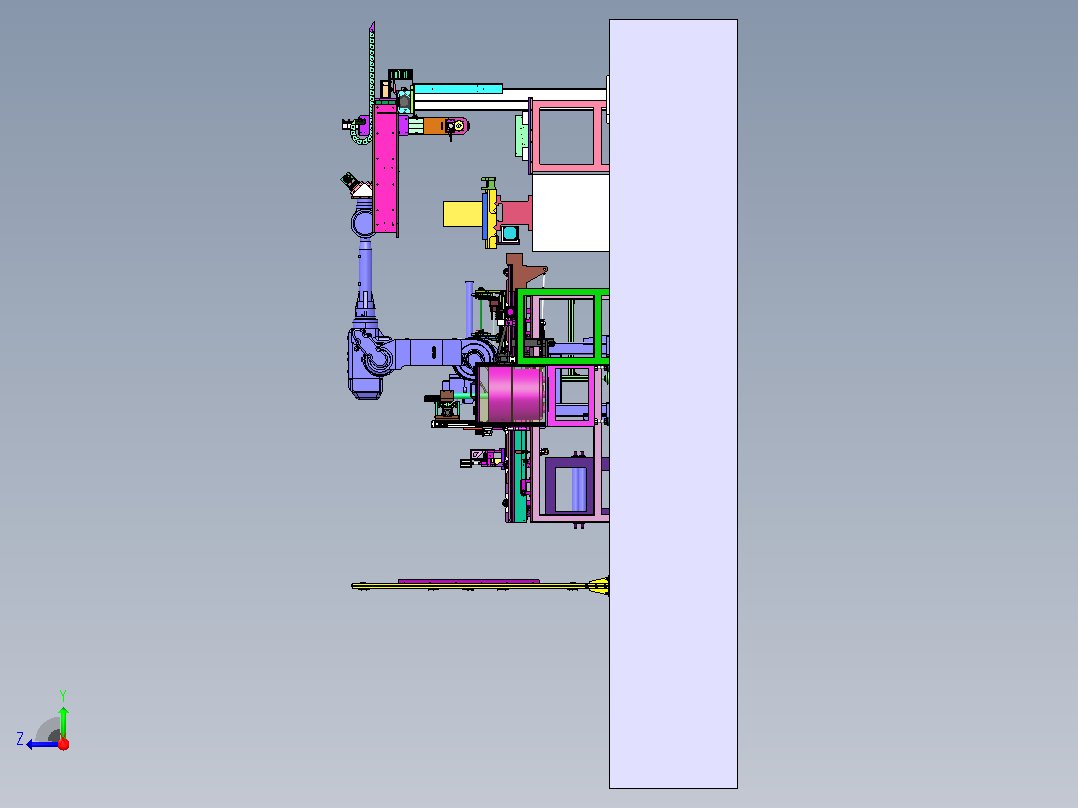
Task: Click the red X axis dot of the triad
Action: tap(64, 744)
